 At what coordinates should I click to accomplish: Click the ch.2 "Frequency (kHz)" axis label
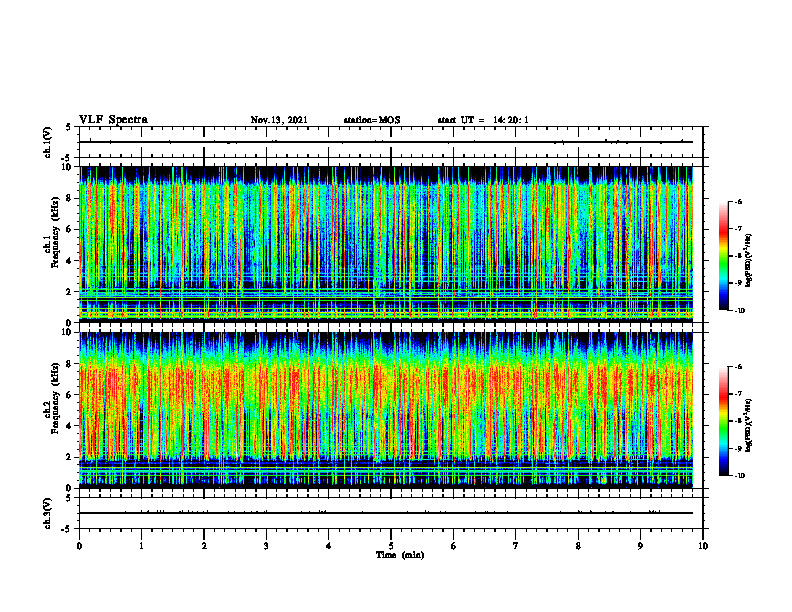(x=54, y=396)
